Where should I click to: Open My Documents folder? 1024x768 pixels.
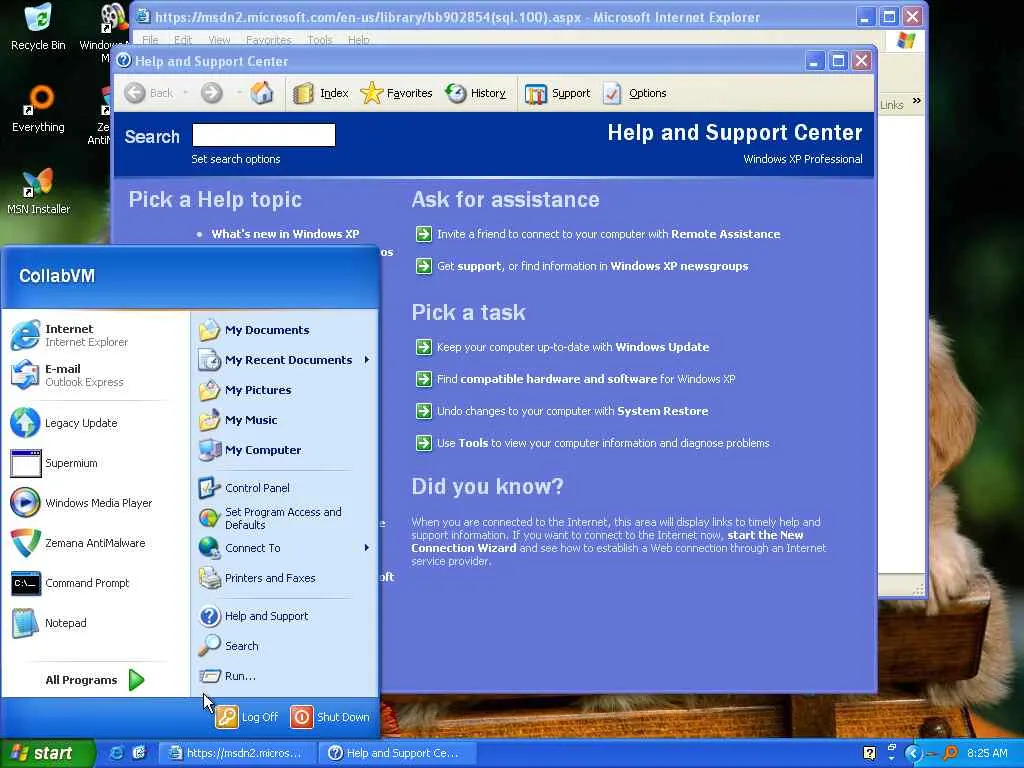285,330
